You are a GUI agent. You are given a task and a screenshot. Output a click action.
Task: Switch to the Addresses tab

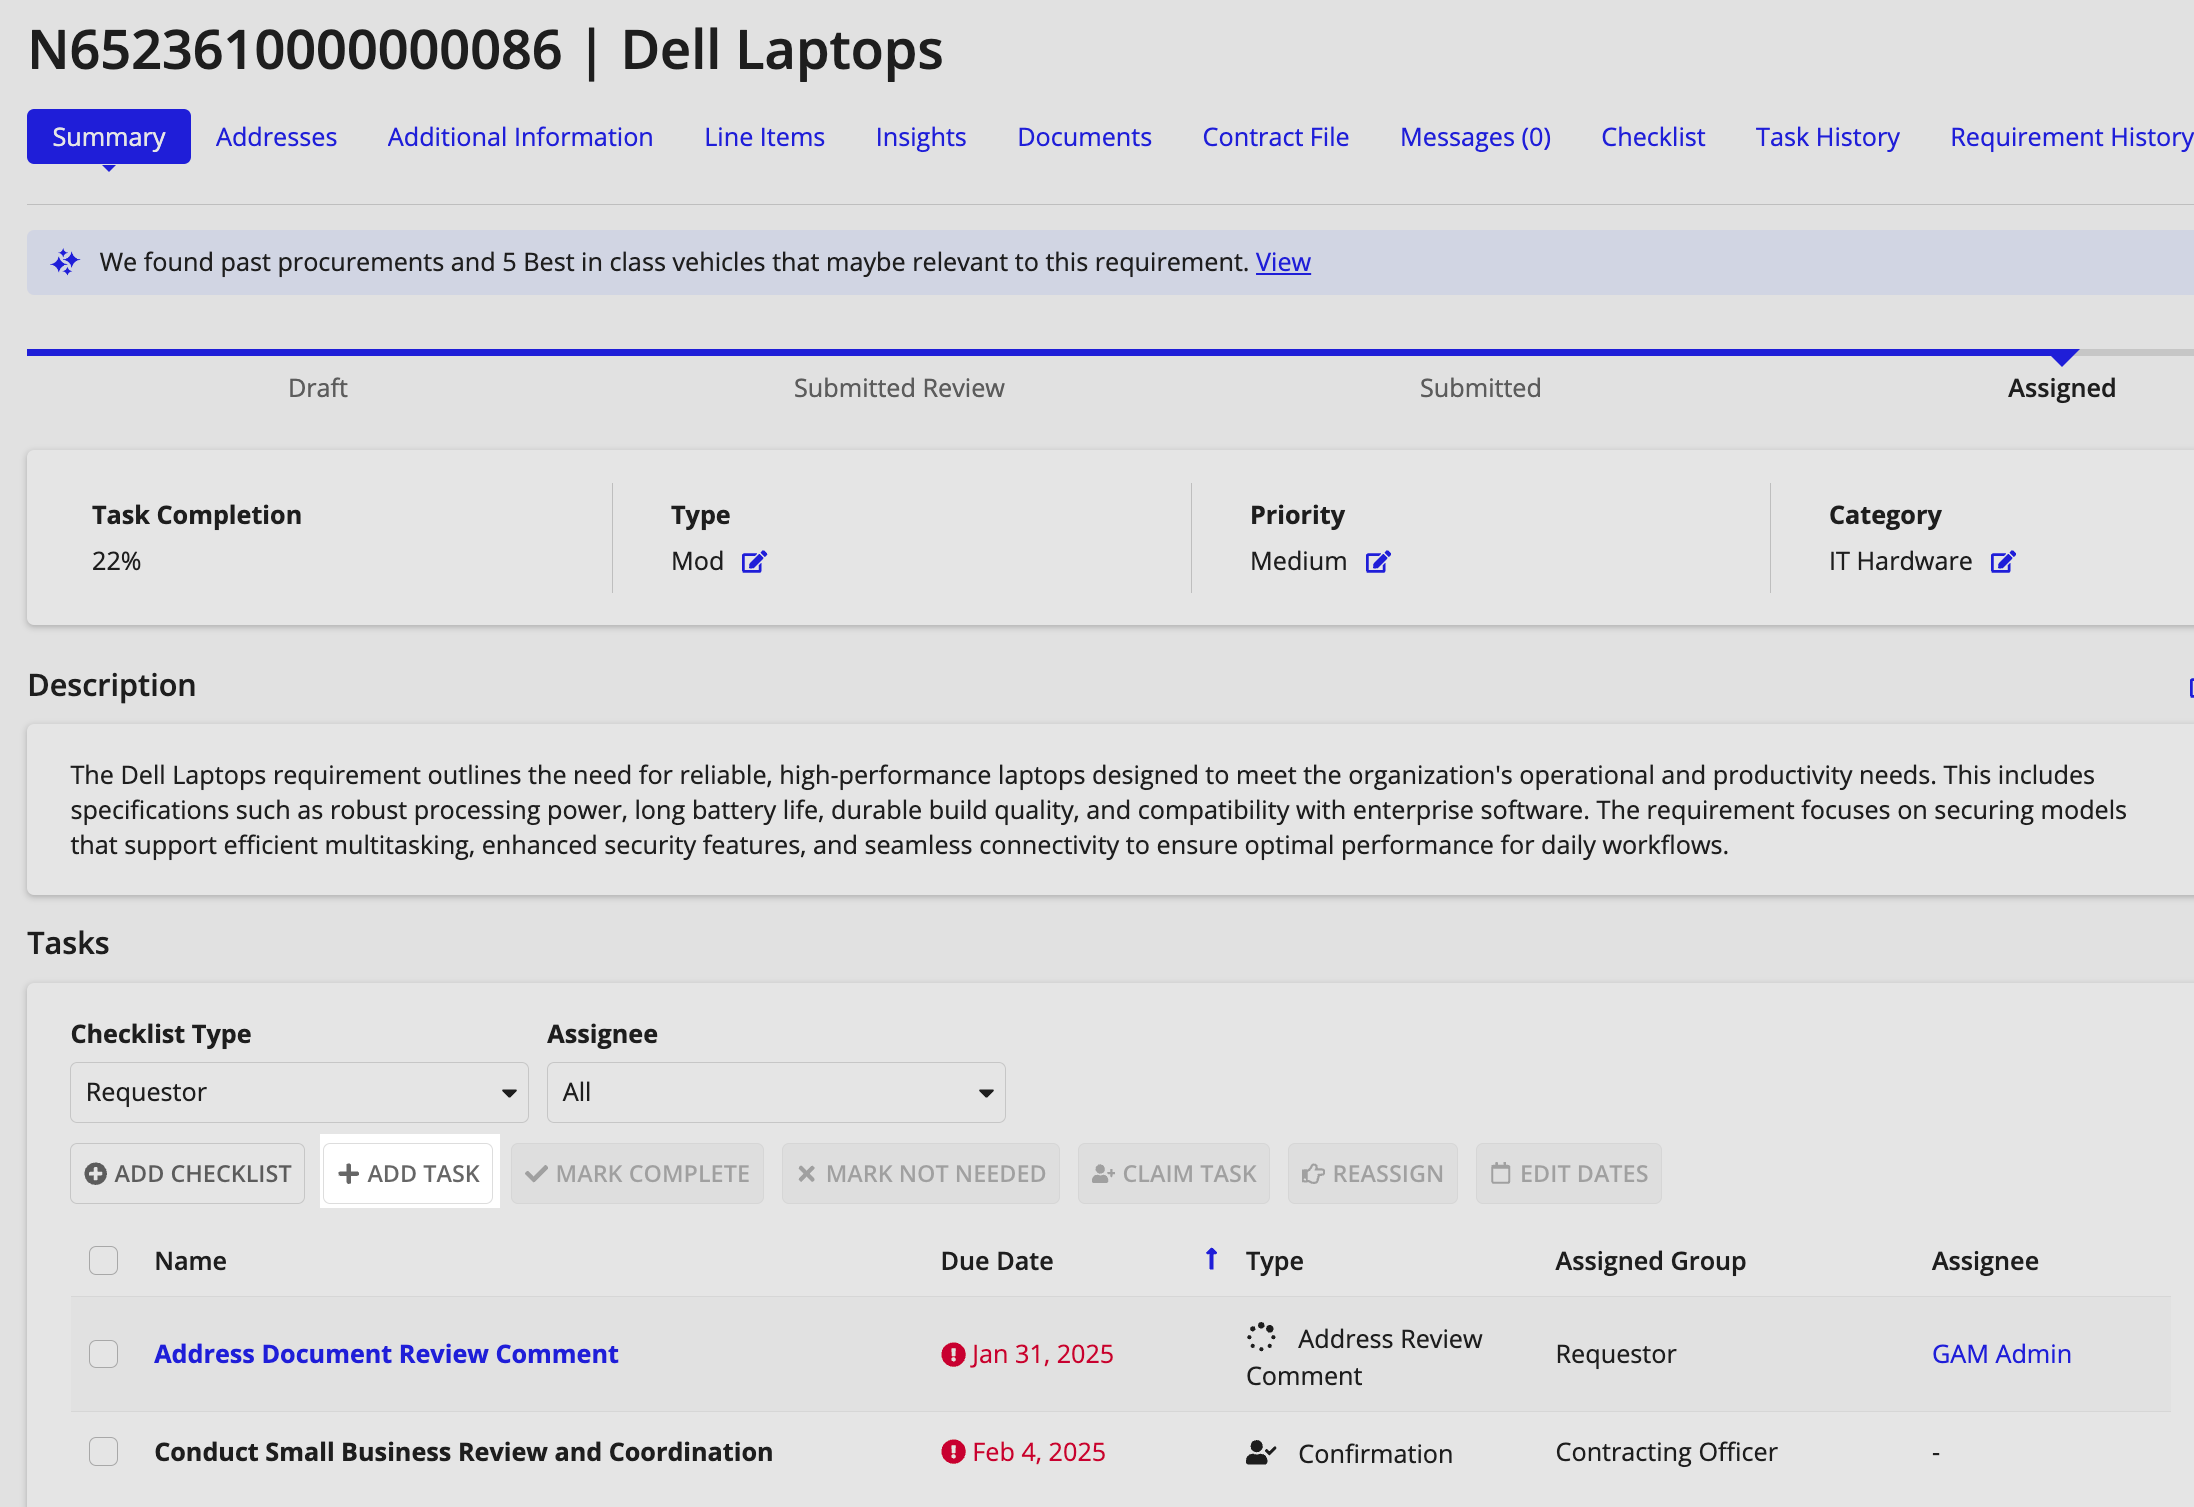click(277, 137)
